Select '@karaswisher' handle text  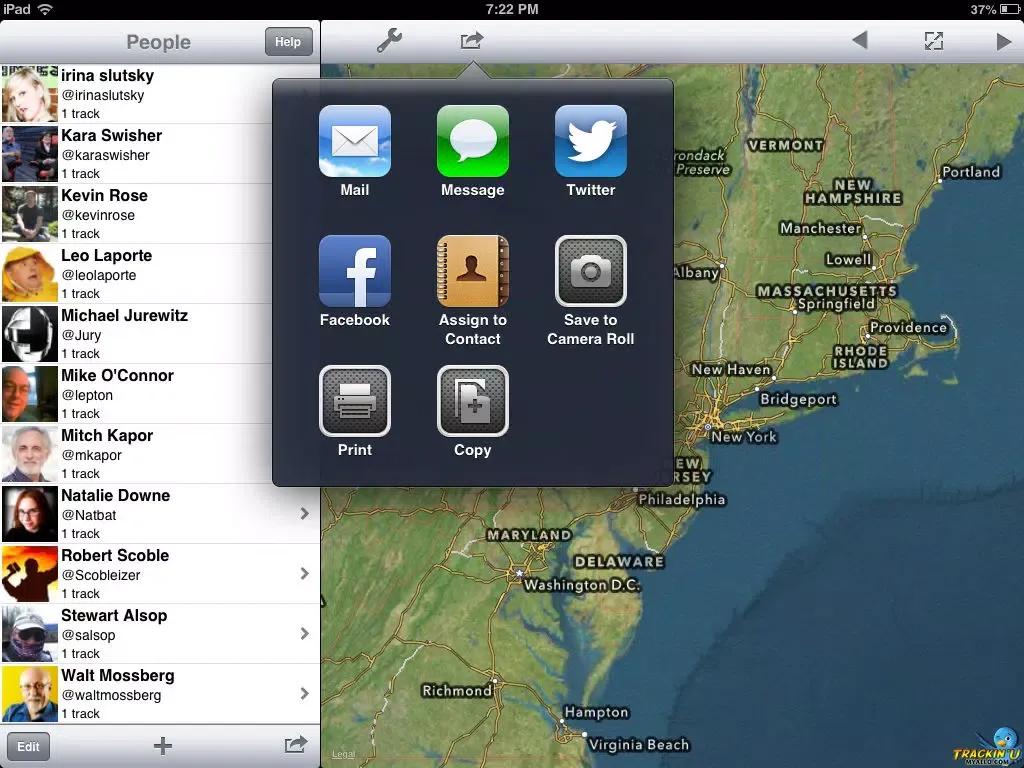click(x=106, y=155)
